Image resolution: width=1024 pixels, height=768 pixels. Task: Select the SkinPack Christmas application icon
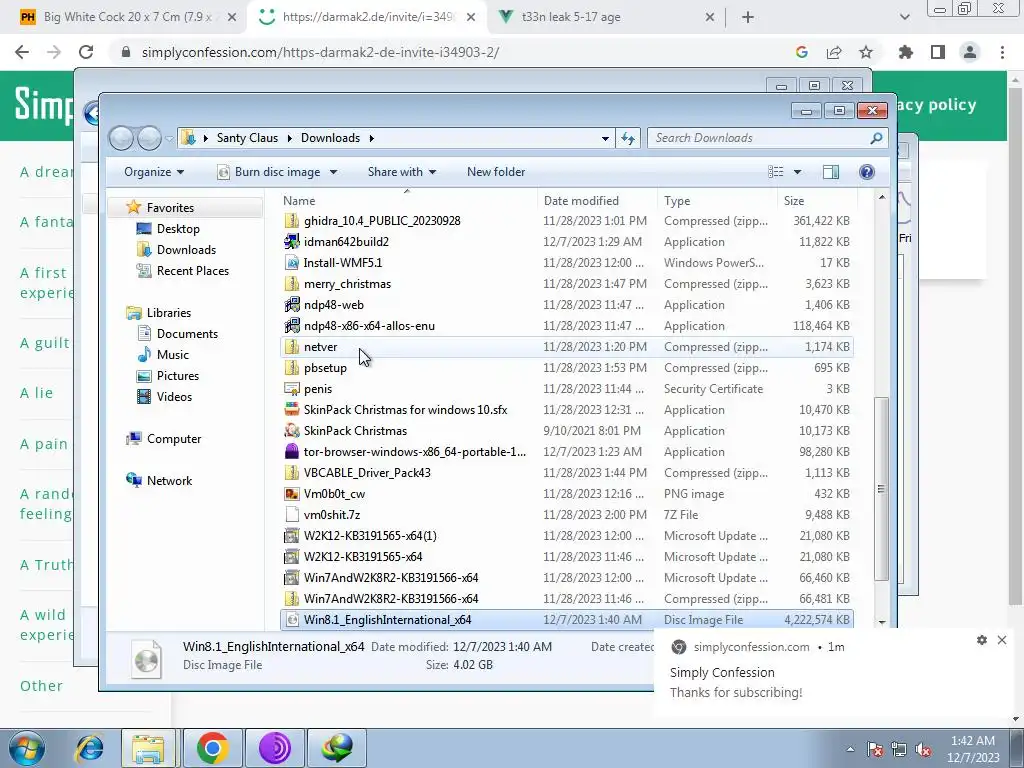click(x=292, y=431)
